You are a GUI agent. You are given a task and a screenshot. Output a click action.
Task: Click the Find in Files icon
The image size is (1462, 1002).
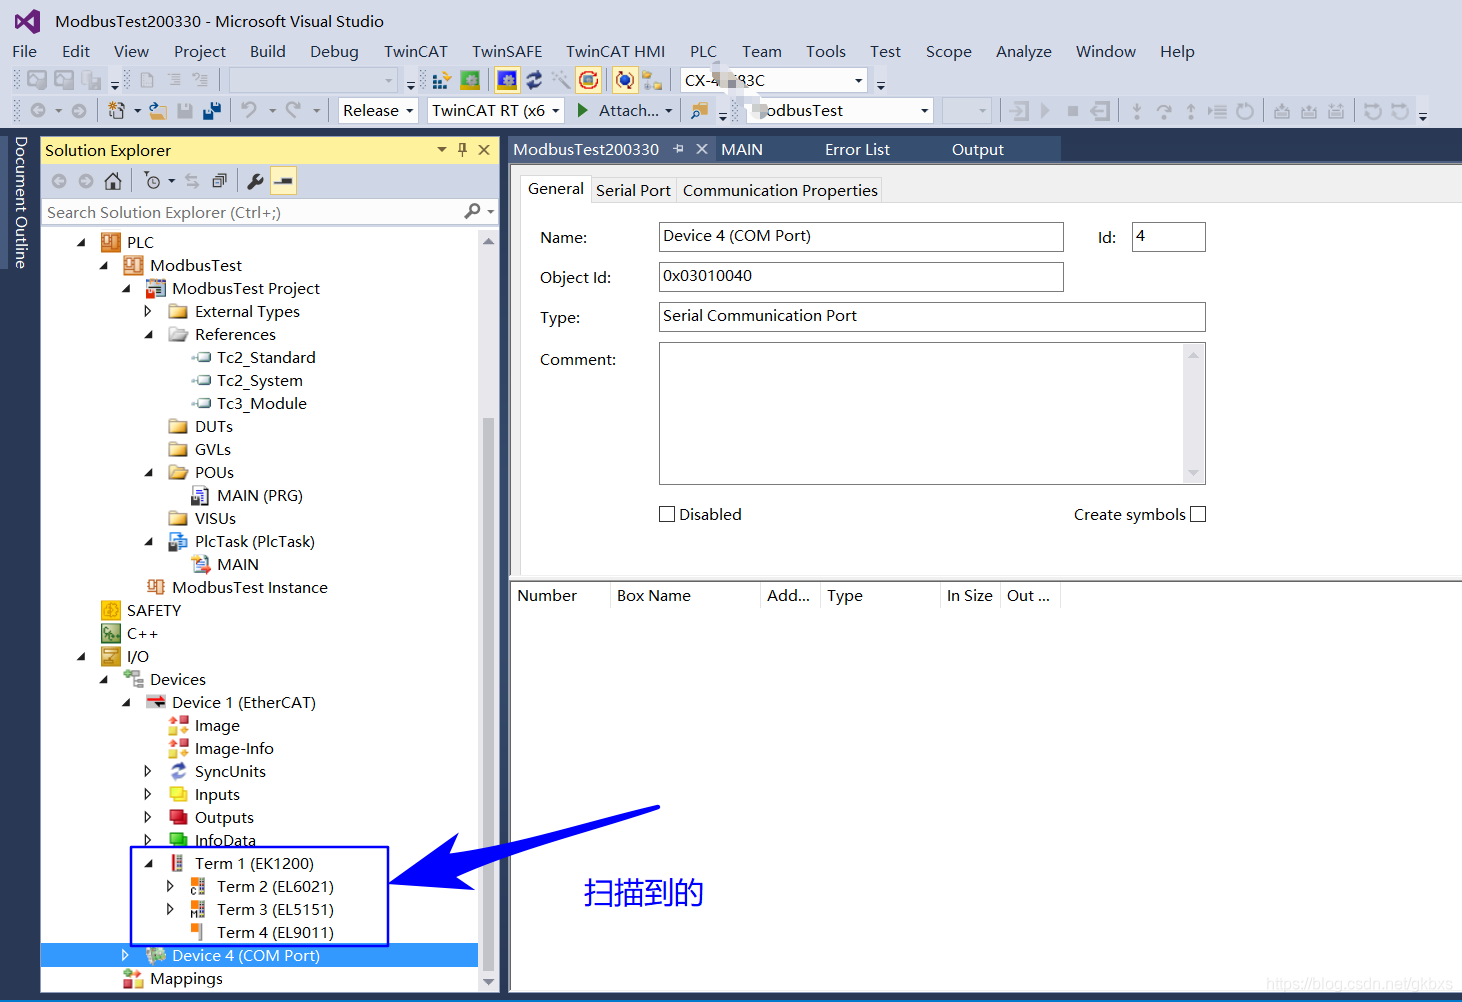(x=700, y=110)
